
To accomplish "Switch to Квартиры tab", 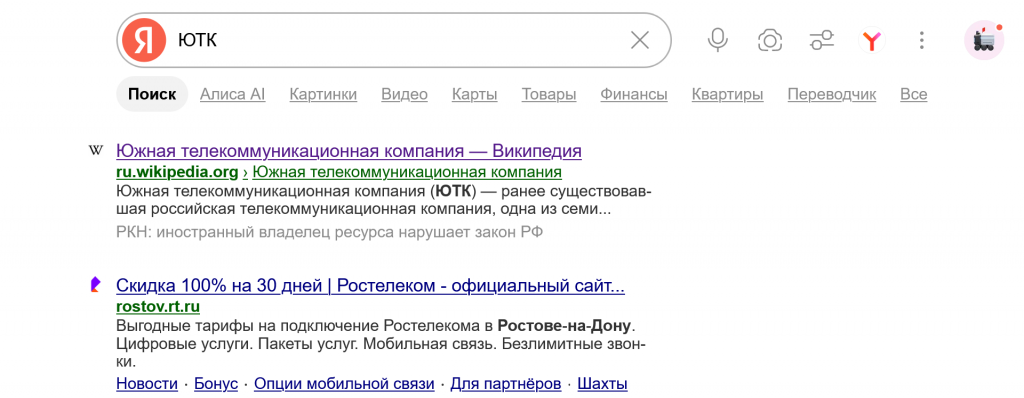I will 728,95.
